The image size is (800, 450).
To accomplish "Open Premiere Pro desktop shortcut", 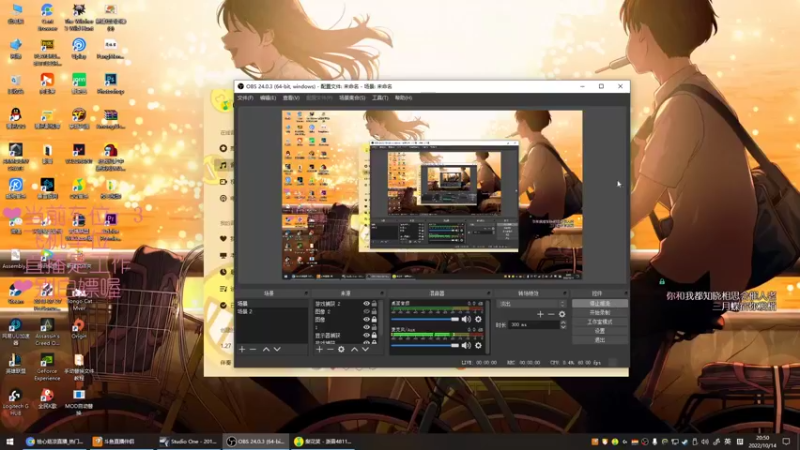I will coord(110,227).
